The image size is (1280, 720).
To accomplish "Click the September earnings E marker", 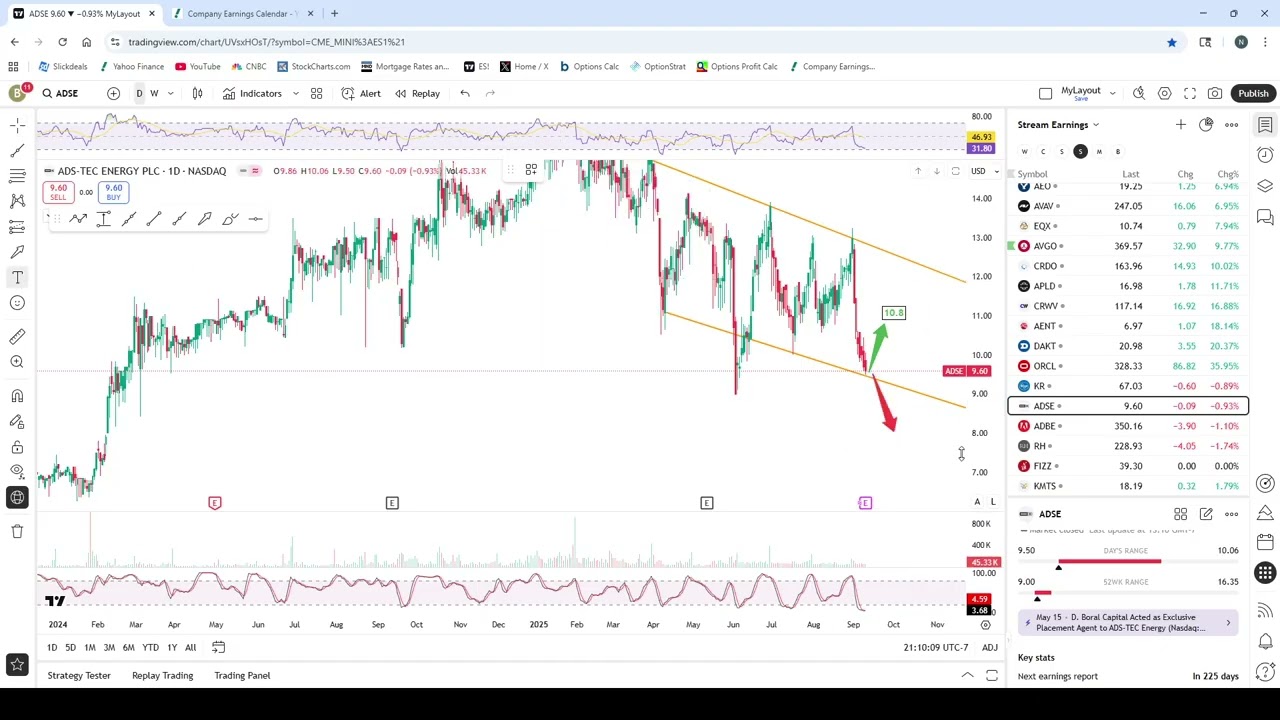I will 865,503.
